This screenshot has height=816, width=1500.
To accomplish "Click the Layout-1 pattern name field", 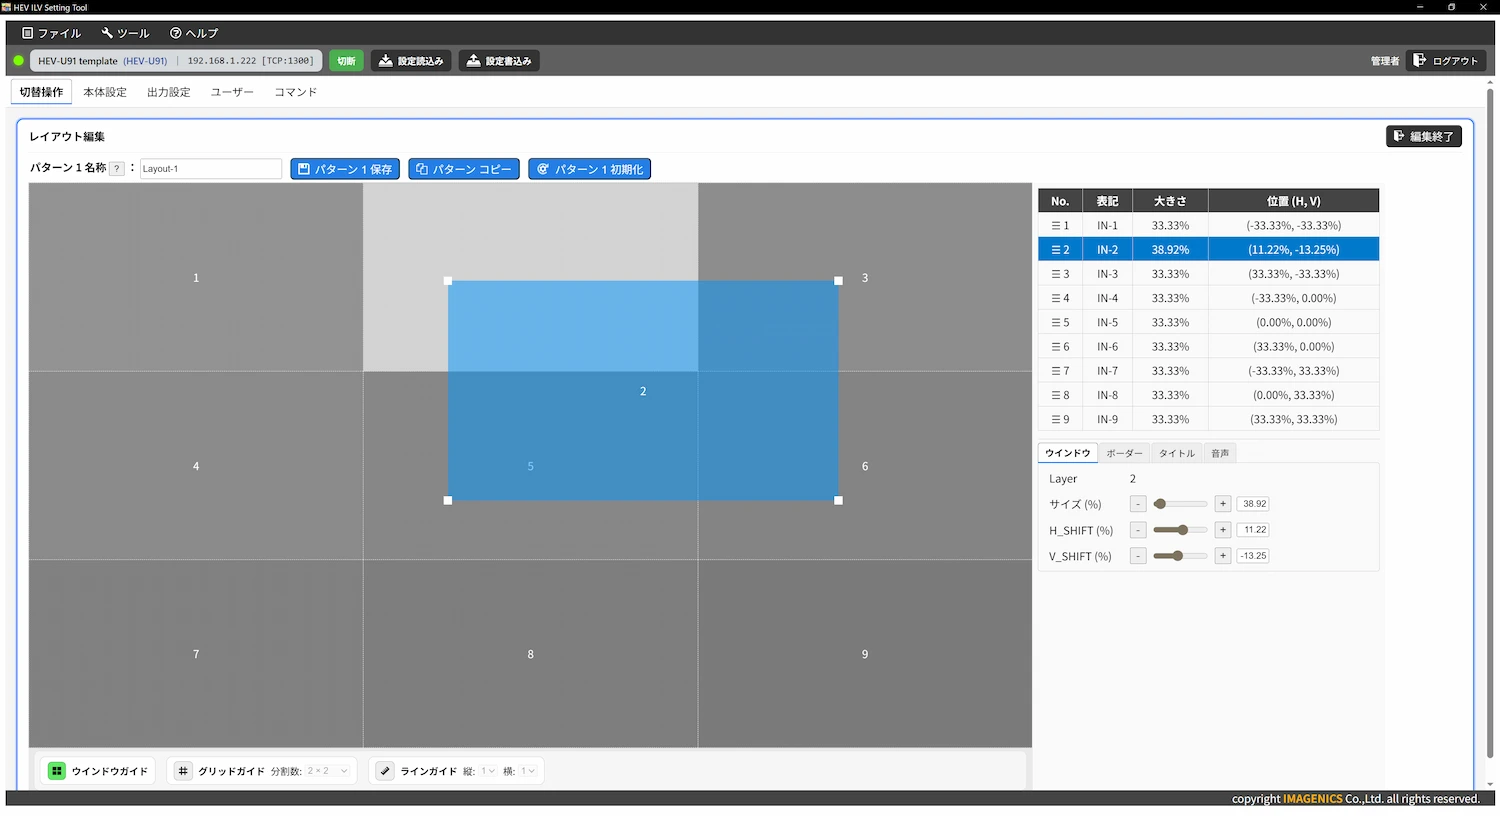I will coord(210,169).
